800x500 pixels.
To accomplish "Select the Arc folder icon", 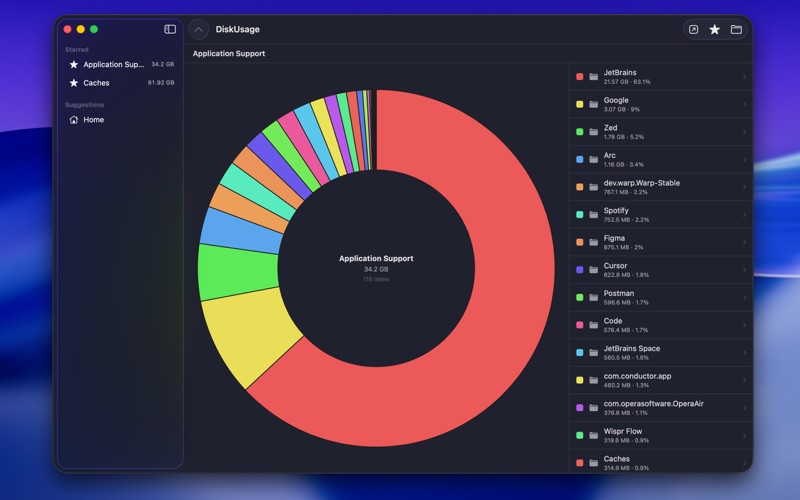I will (594, 159).
